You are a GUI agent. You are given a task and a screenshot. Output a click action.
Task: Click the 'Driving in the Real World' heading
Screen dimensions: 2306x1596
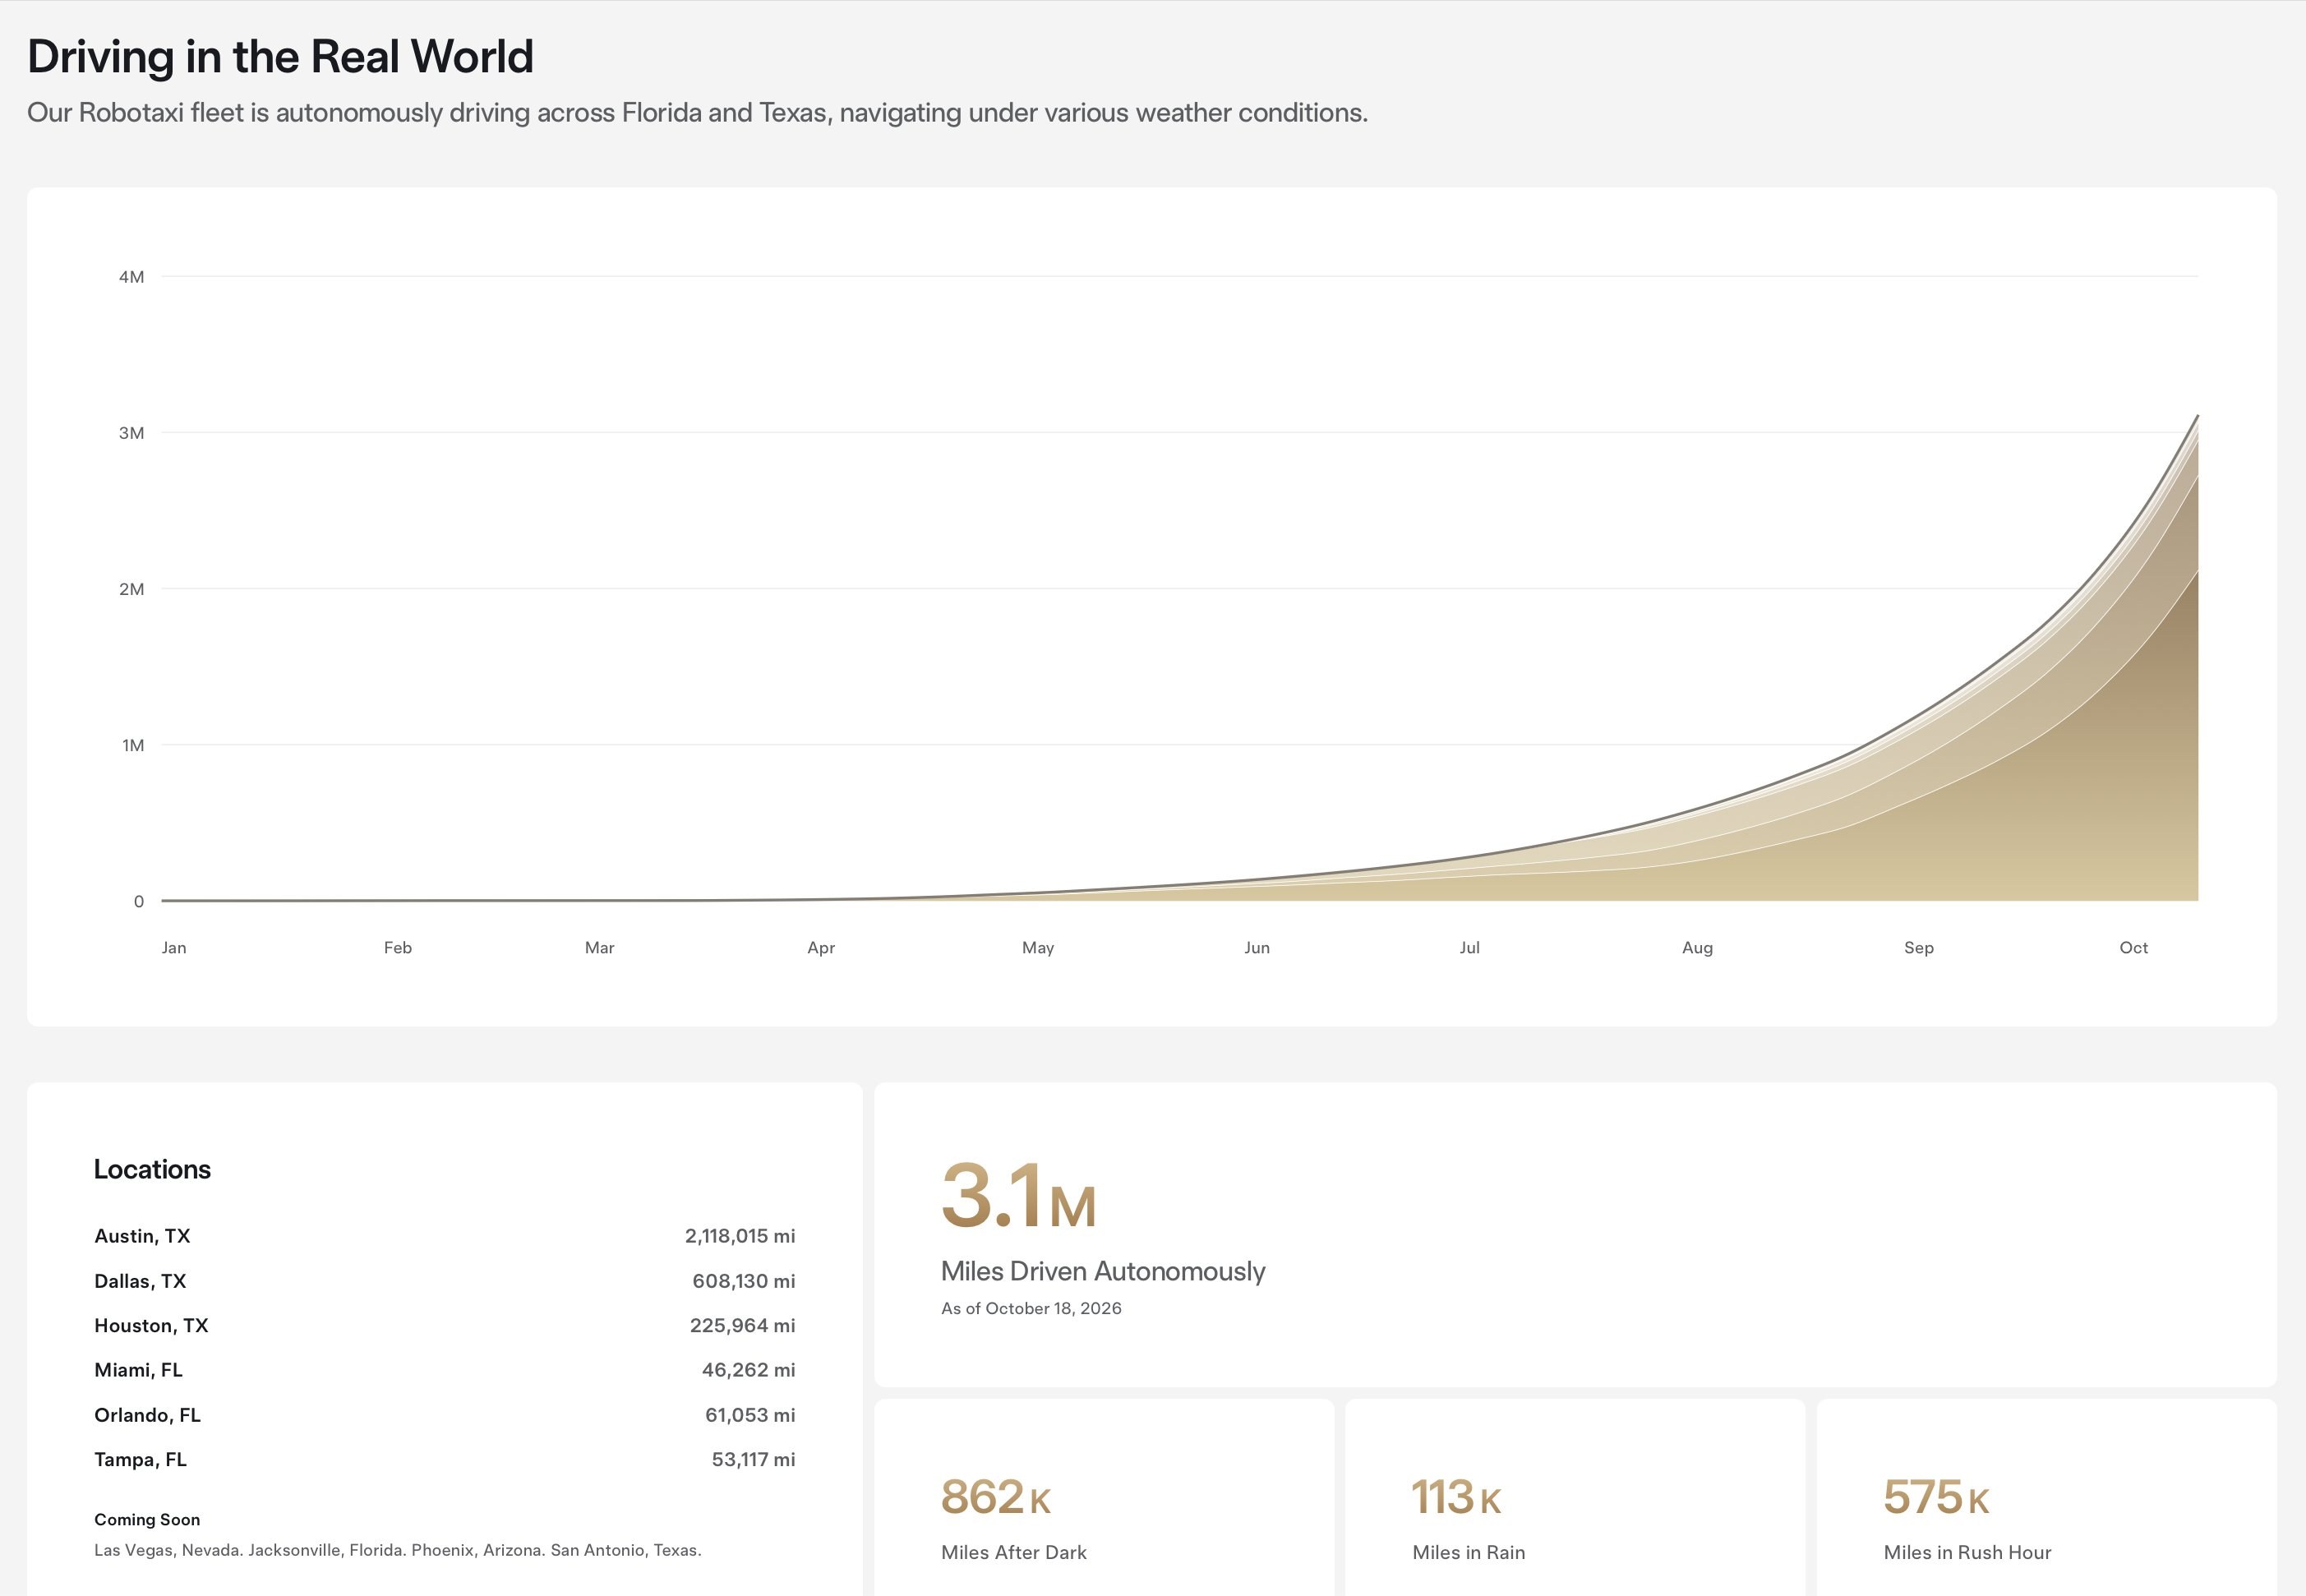280,57
